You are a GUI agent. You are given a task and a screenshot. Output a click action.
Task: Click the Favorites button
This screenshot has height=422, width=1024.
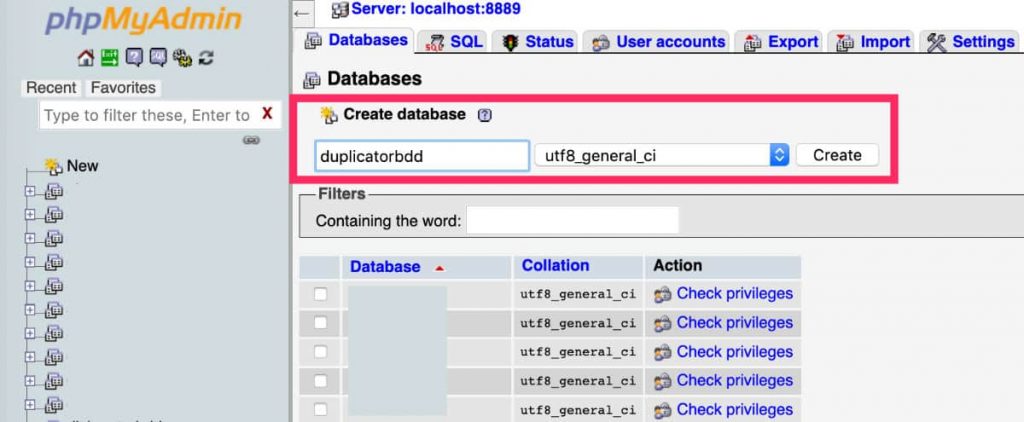(x=123, y=88)
